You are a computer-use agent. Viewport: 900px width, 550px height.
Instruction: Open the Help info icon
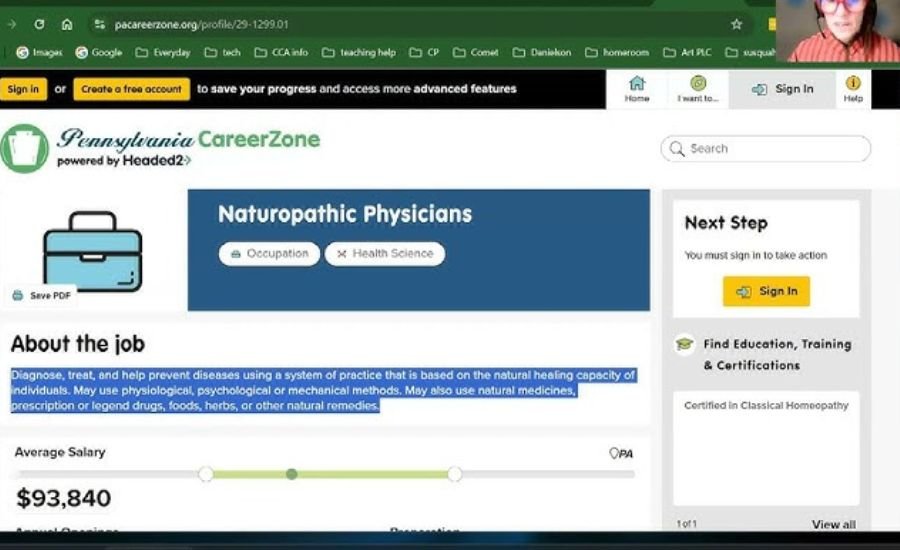853,89
